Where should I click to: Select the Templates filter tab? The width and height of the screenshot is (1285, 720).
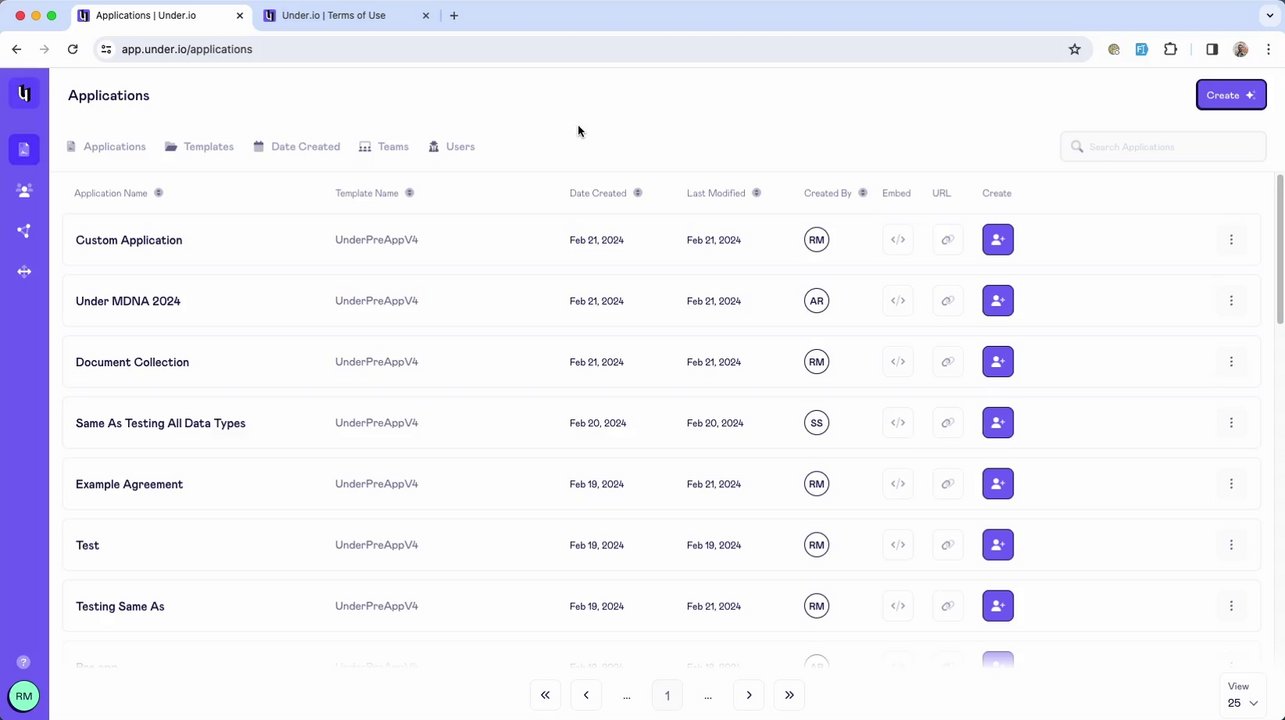[199, 147]
